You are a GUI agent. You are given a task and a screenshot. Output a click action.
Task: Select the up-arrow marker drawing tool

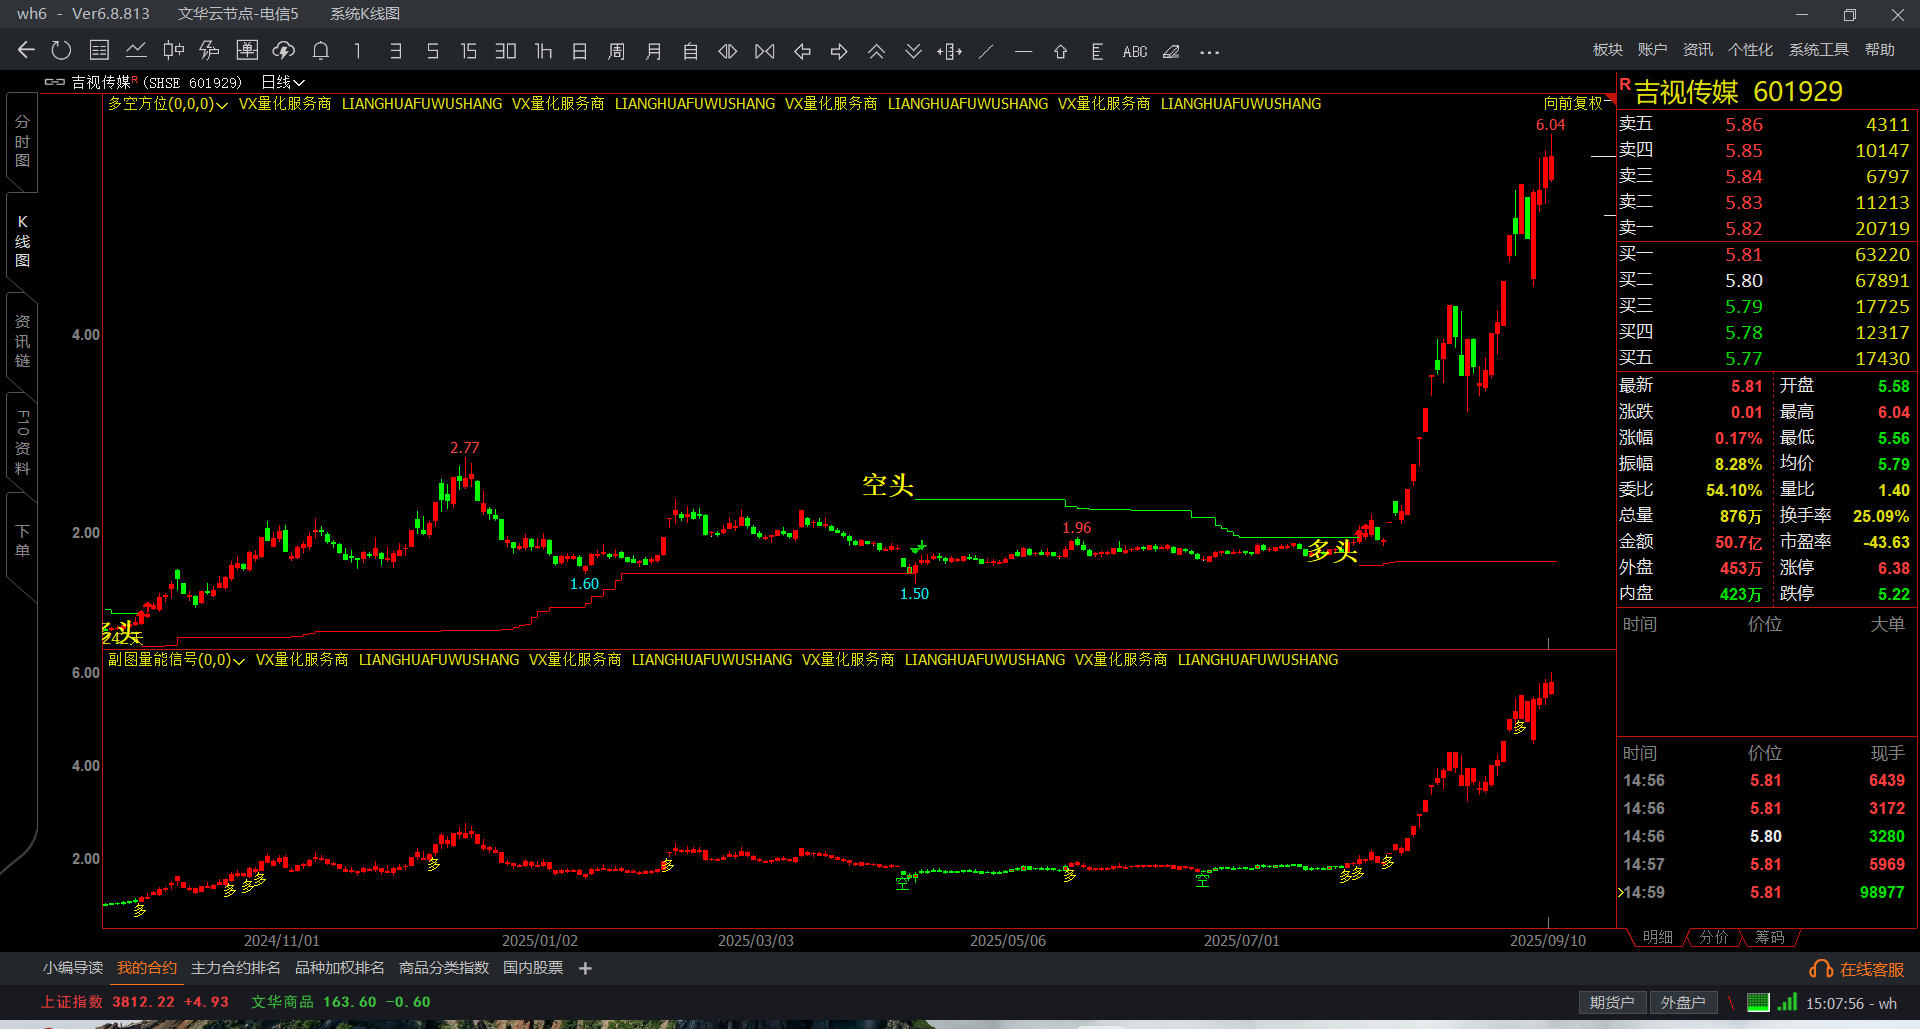1060,51
